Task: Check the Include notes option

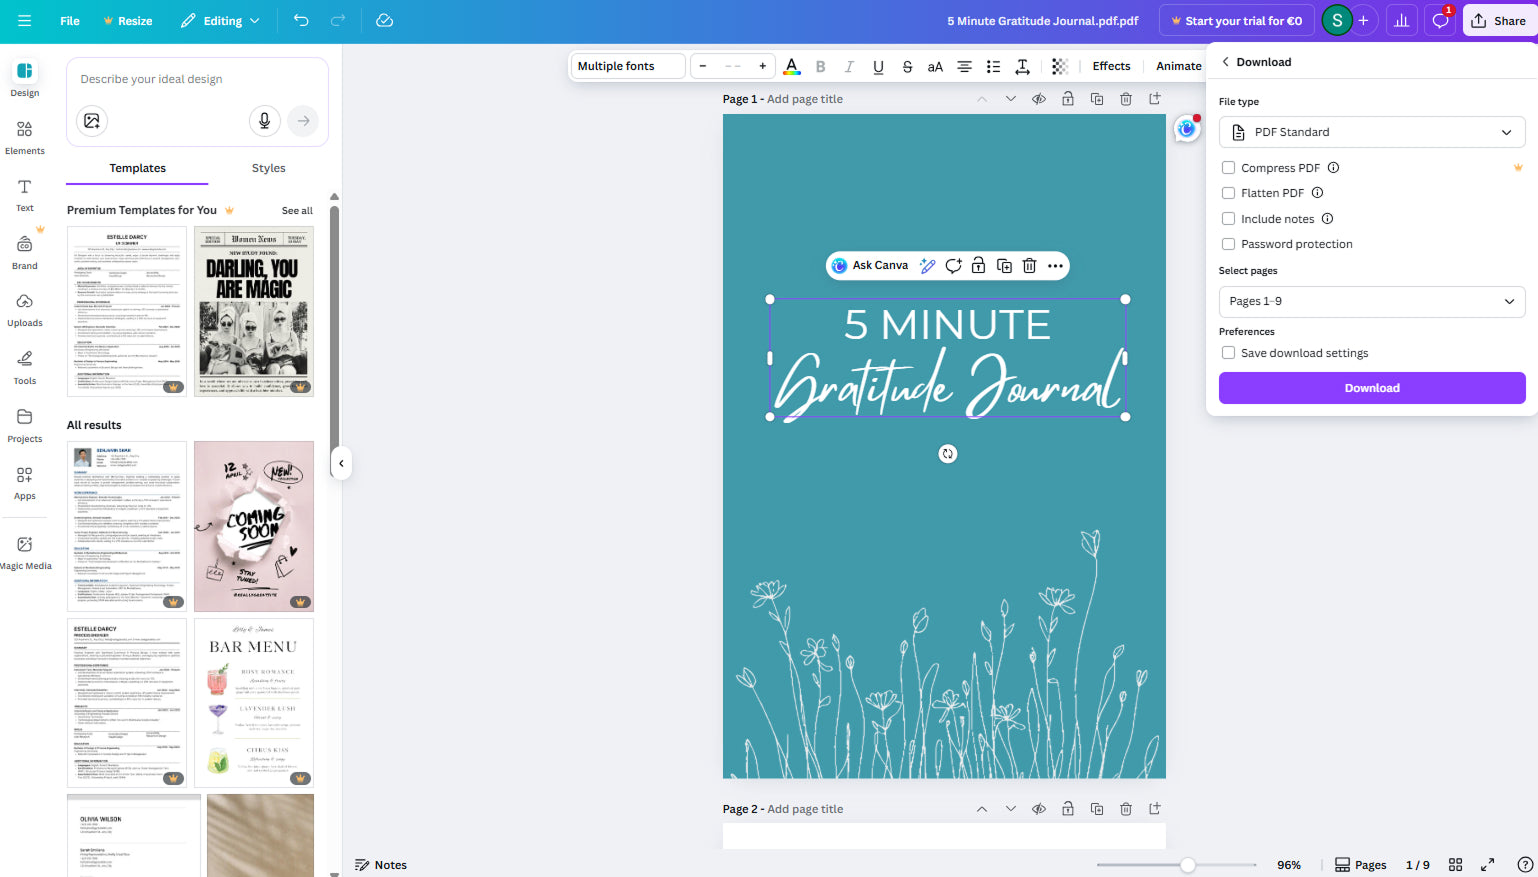Action: coord(1228,219)
